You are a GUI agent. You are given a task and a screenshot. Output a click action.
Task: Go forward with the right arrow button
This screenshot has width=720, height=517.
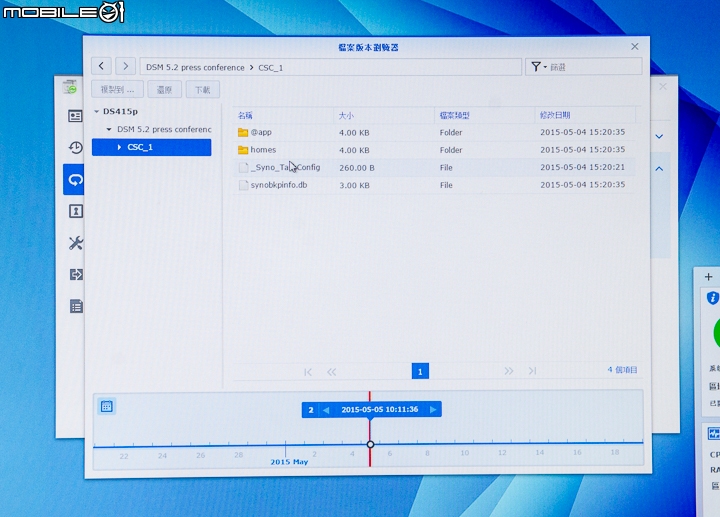(125, 66)
